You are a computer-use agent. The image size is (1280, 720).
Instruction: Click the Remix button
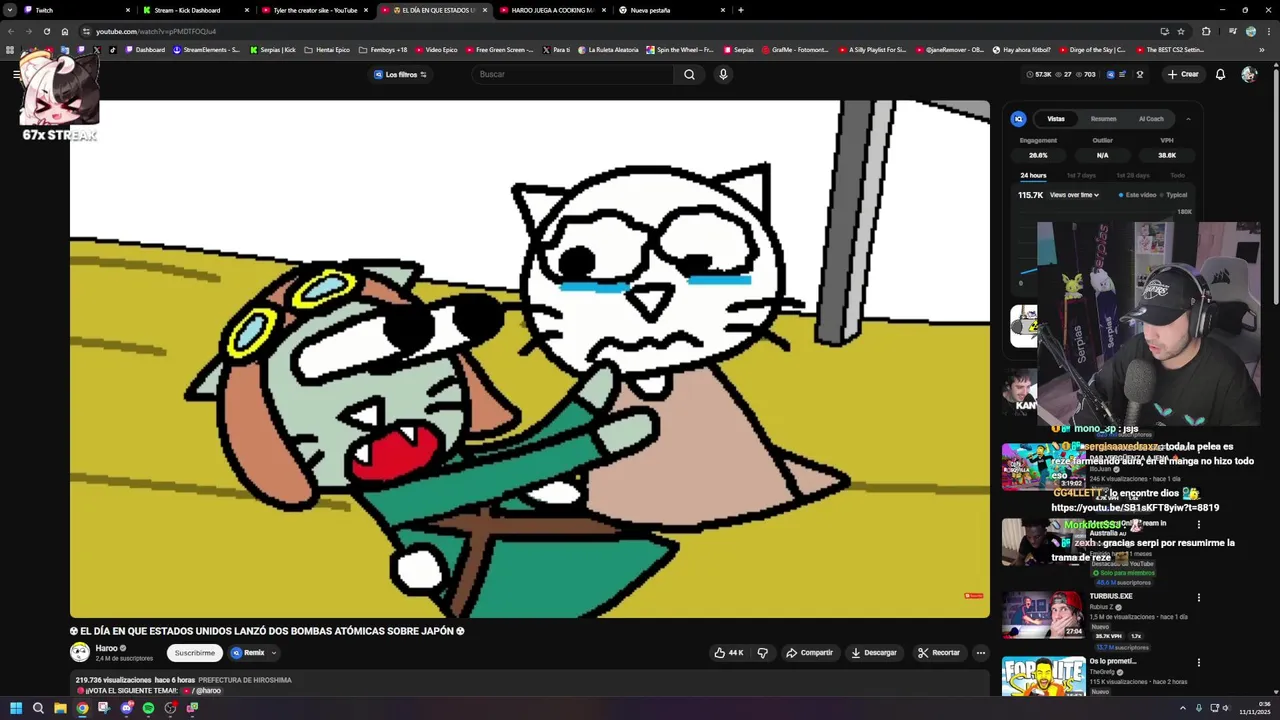coord(248,653)
